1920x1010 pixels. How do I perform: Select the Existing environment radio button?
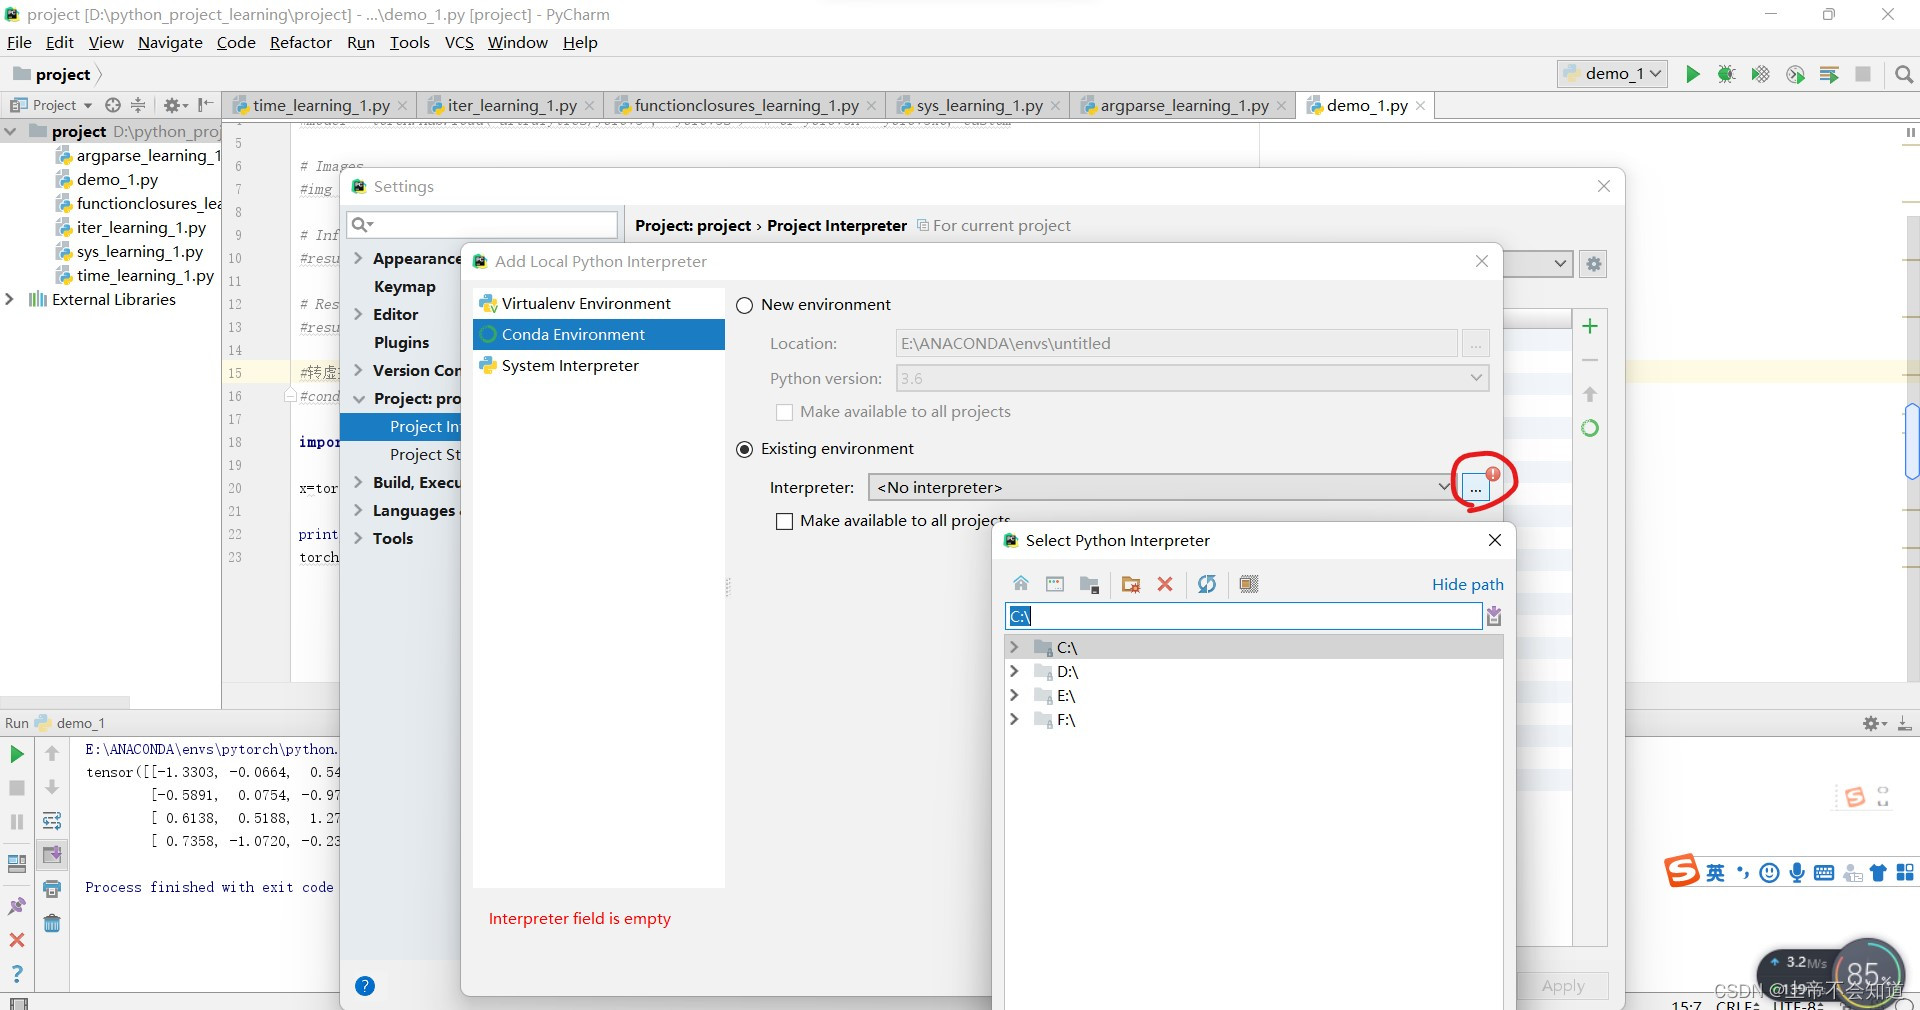pyautogui.click(x=744, y=449)
